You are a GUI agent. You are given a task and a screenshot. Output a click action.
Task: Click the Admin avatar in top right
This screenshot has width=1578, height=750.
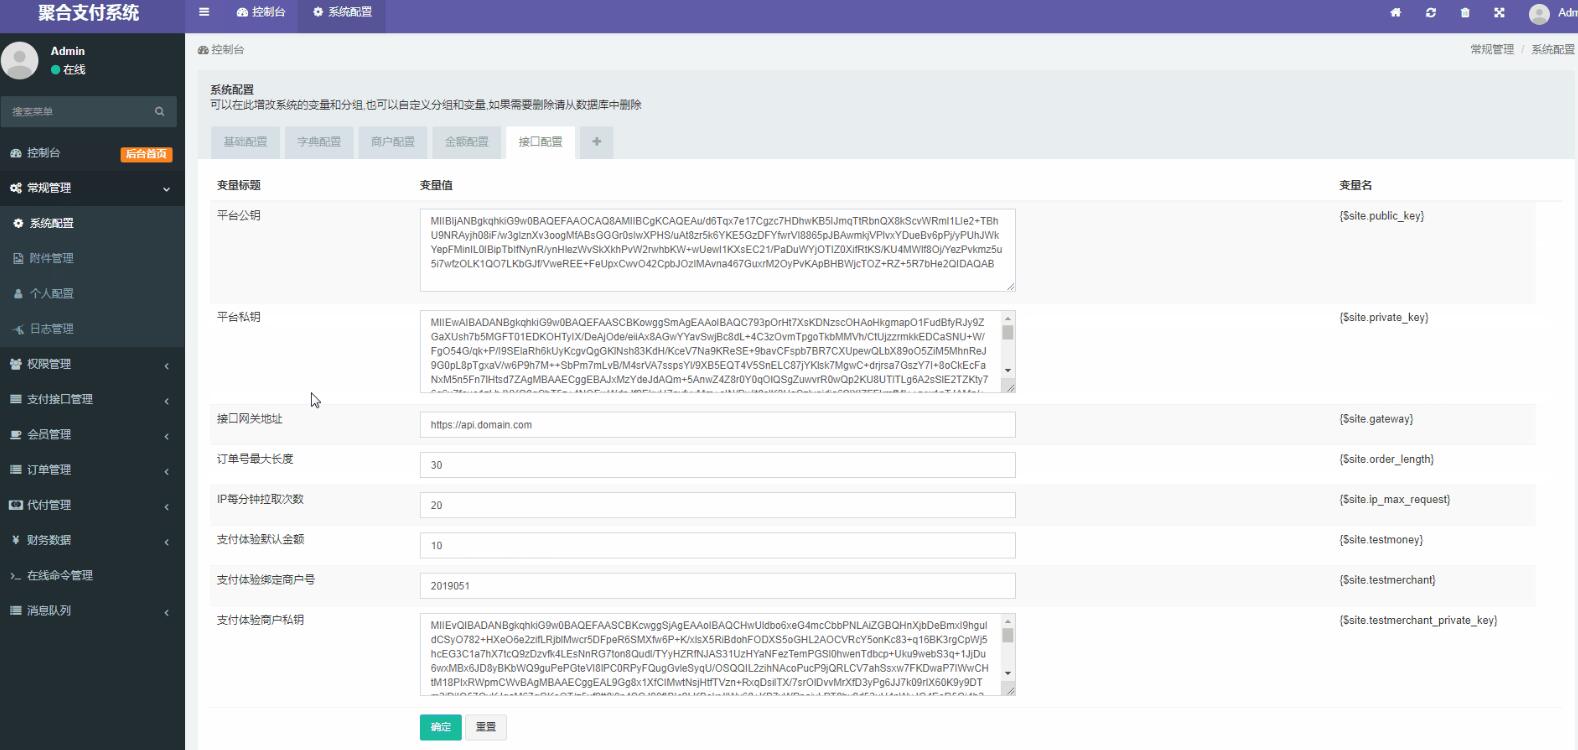coord(1539,13)
